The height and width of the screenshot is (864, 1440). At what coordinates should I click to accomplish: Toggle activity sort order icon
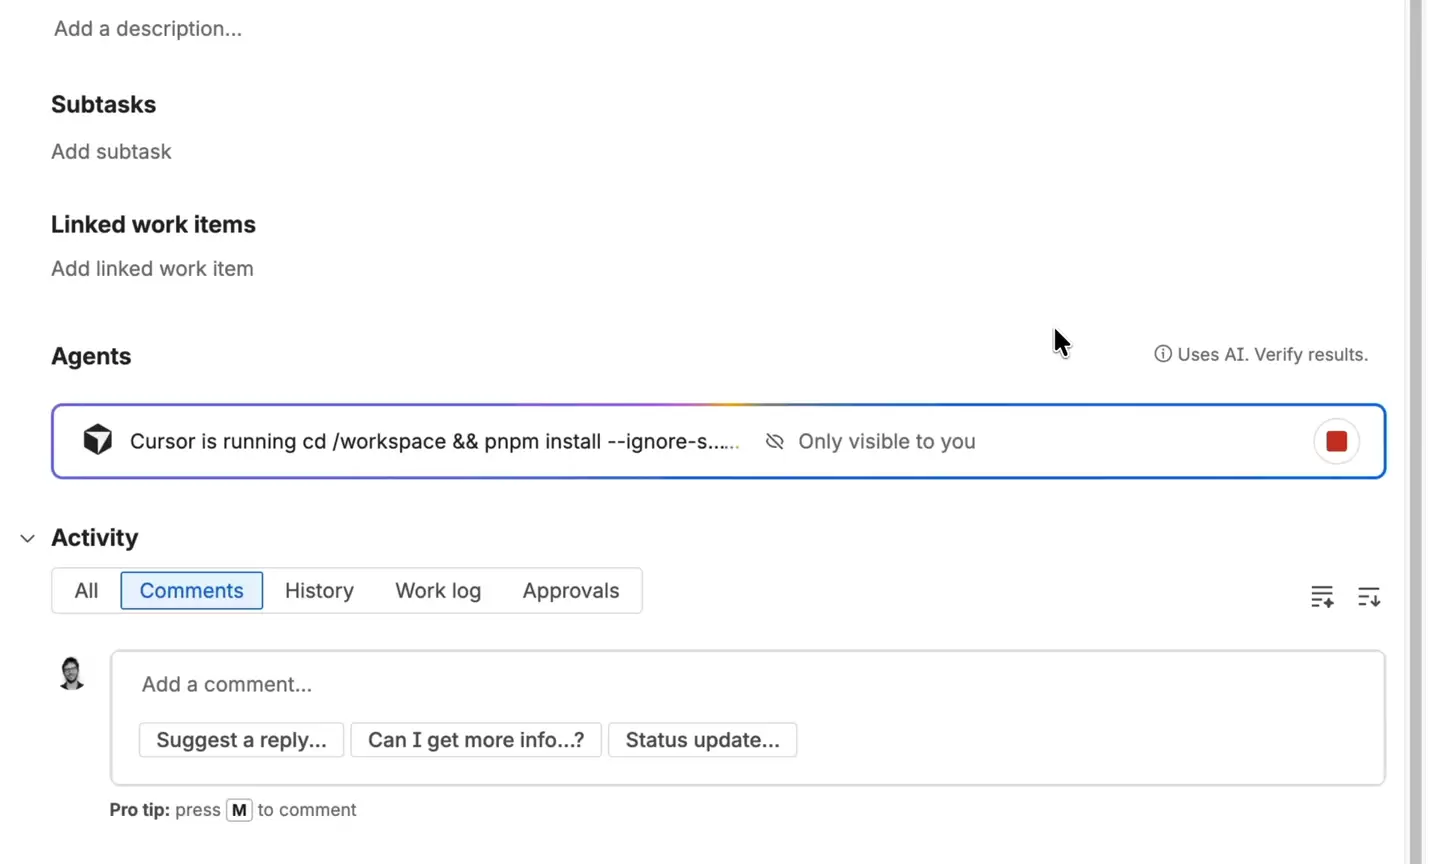click(1368, 597)
